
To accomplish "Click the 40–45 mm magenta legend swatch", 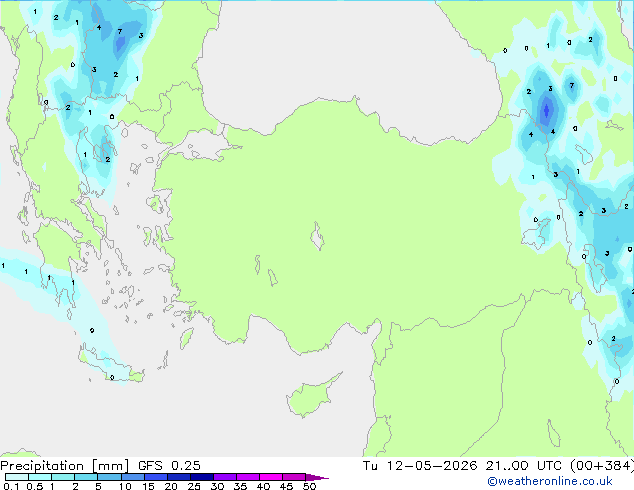I will click(x=271, y=477).
